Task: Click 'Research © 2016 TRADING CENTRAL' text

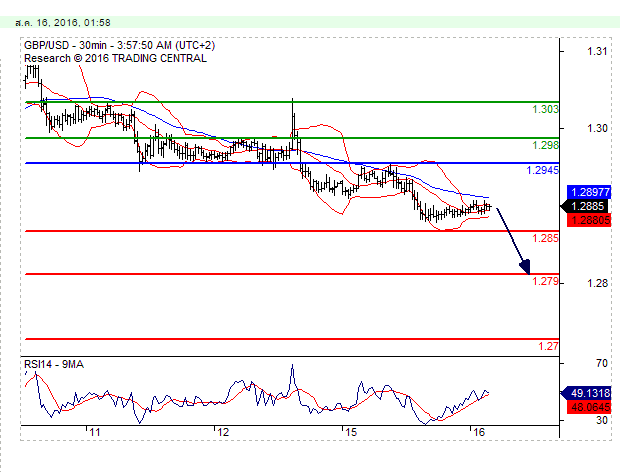Action: 115,58
